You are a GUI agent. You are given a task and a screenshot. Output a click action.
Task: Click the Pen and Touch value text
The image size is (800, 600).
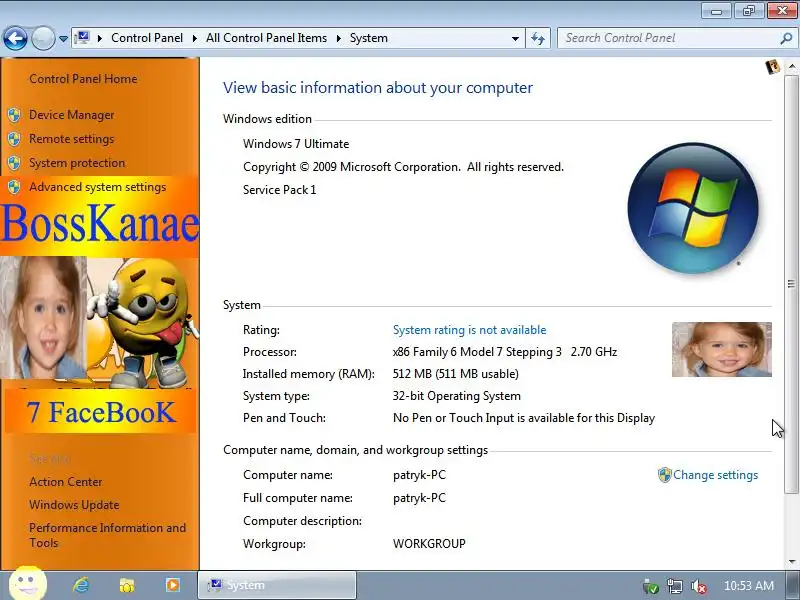click(x=523, y=418)
